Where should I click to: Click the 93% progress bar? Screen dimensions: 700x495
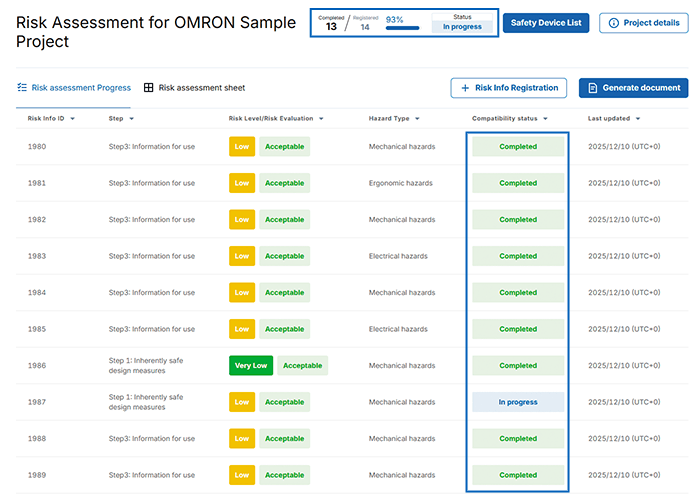[402, 28]
